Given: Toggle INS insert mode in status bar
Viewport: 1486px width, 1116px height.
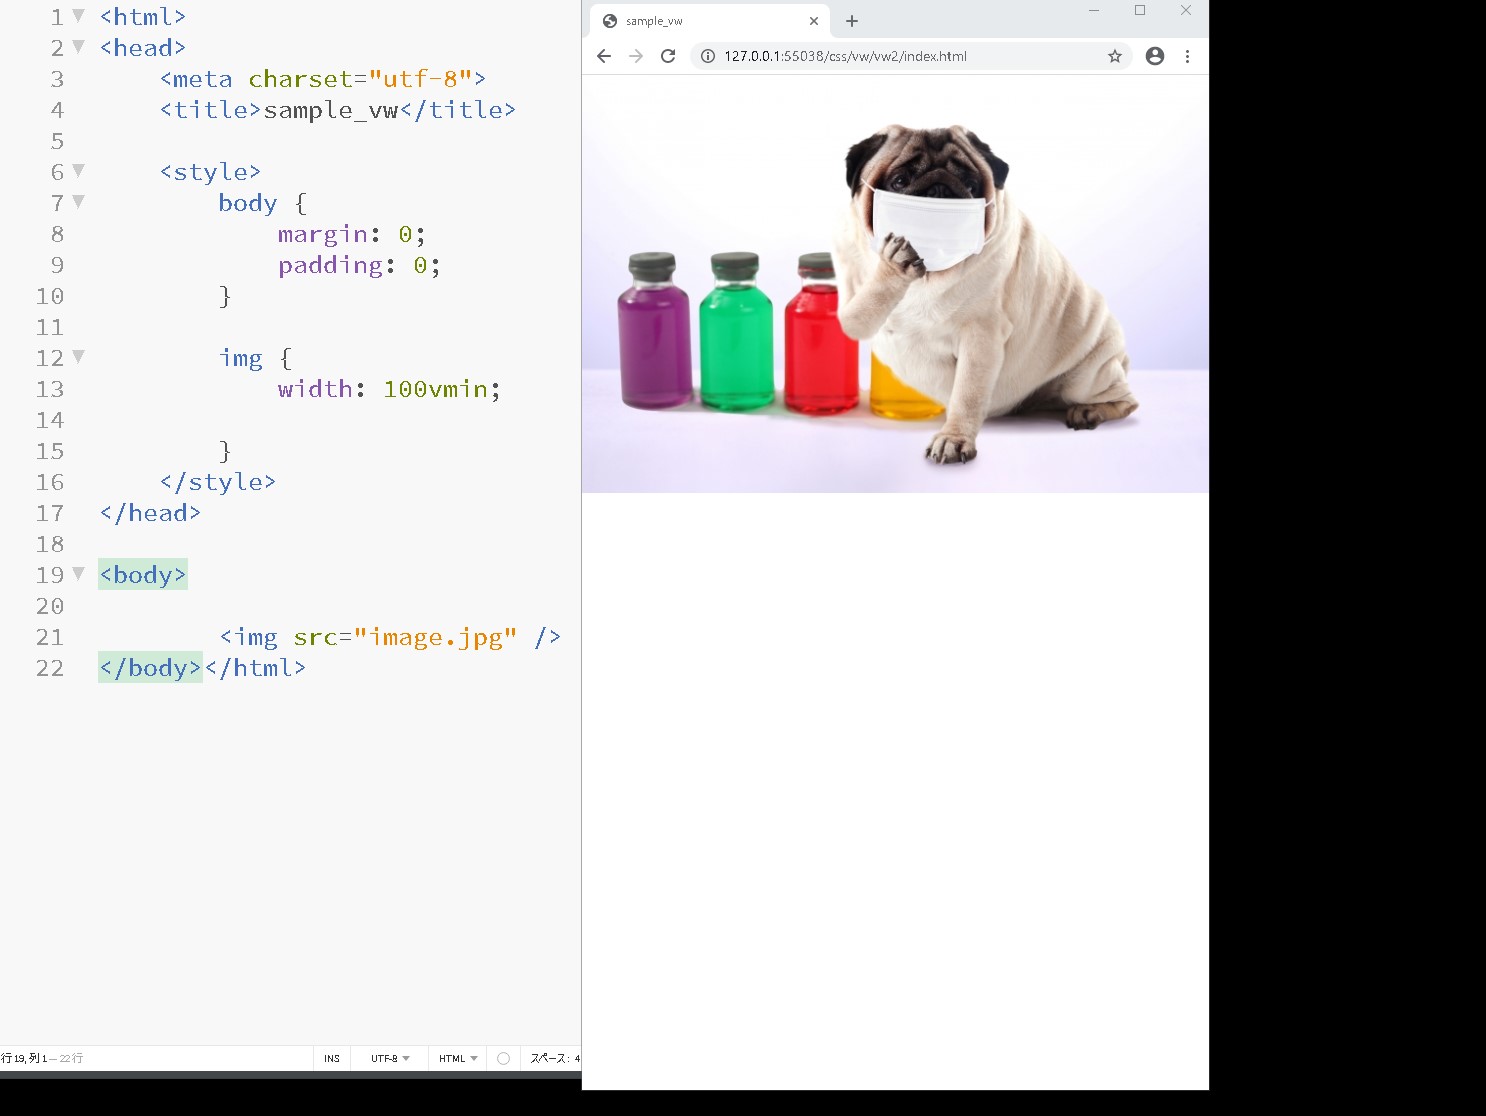Looking at the screenshot, I should (332, 1058).
